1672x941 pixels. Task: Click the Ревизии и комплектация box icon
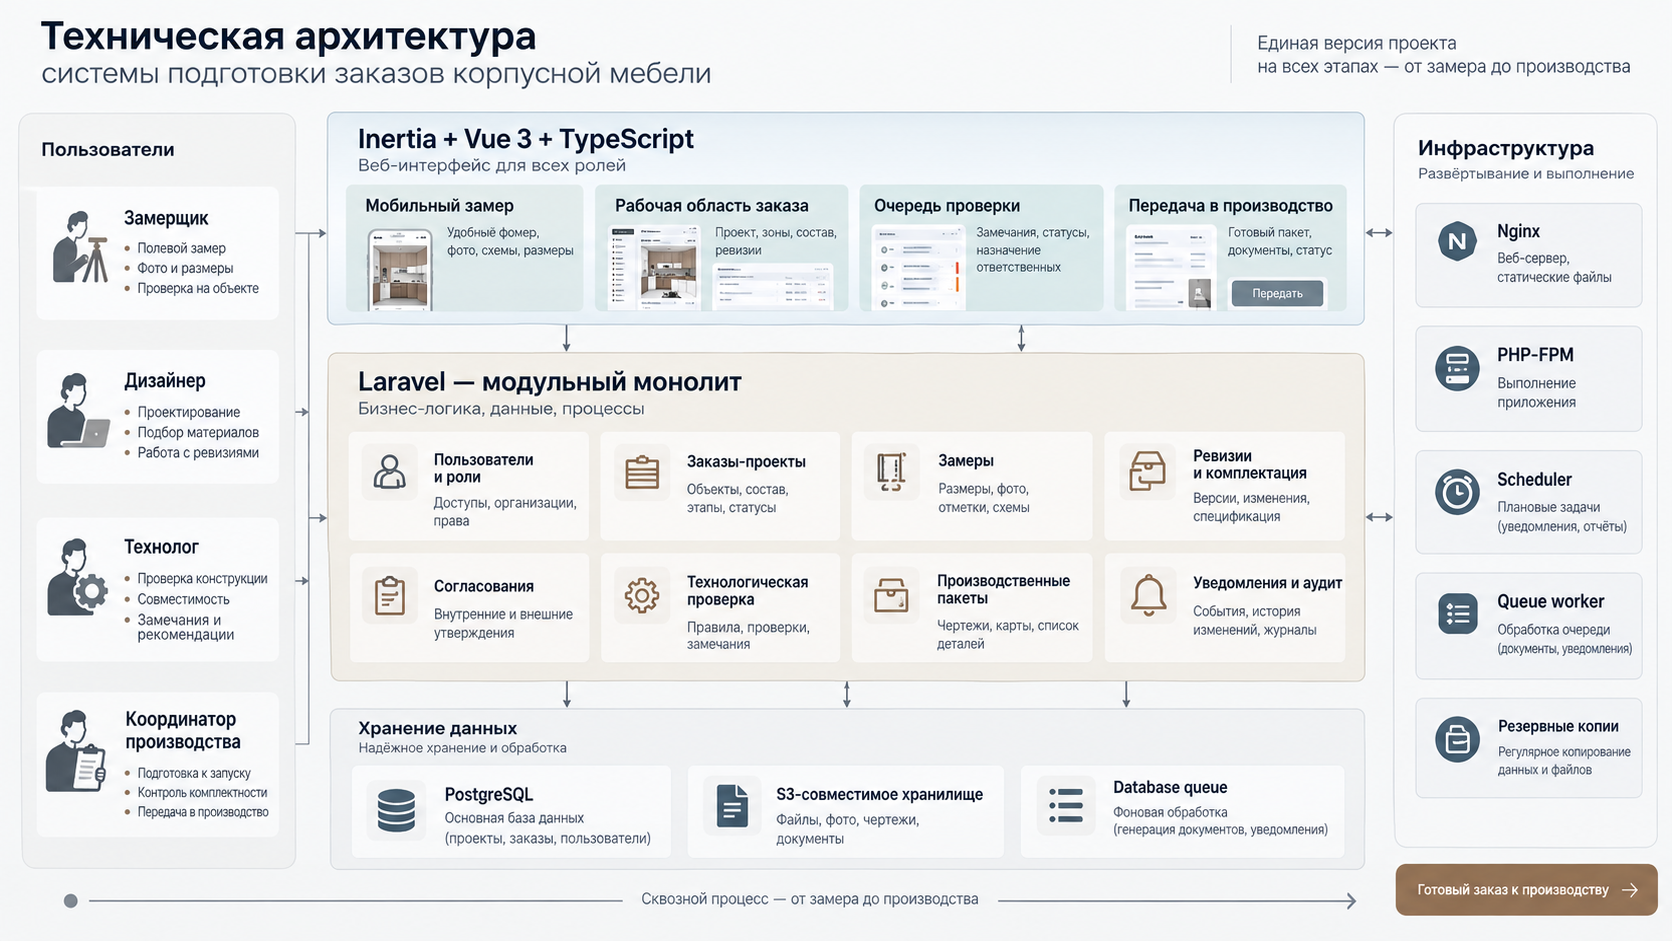click(x=1146, y=470)
